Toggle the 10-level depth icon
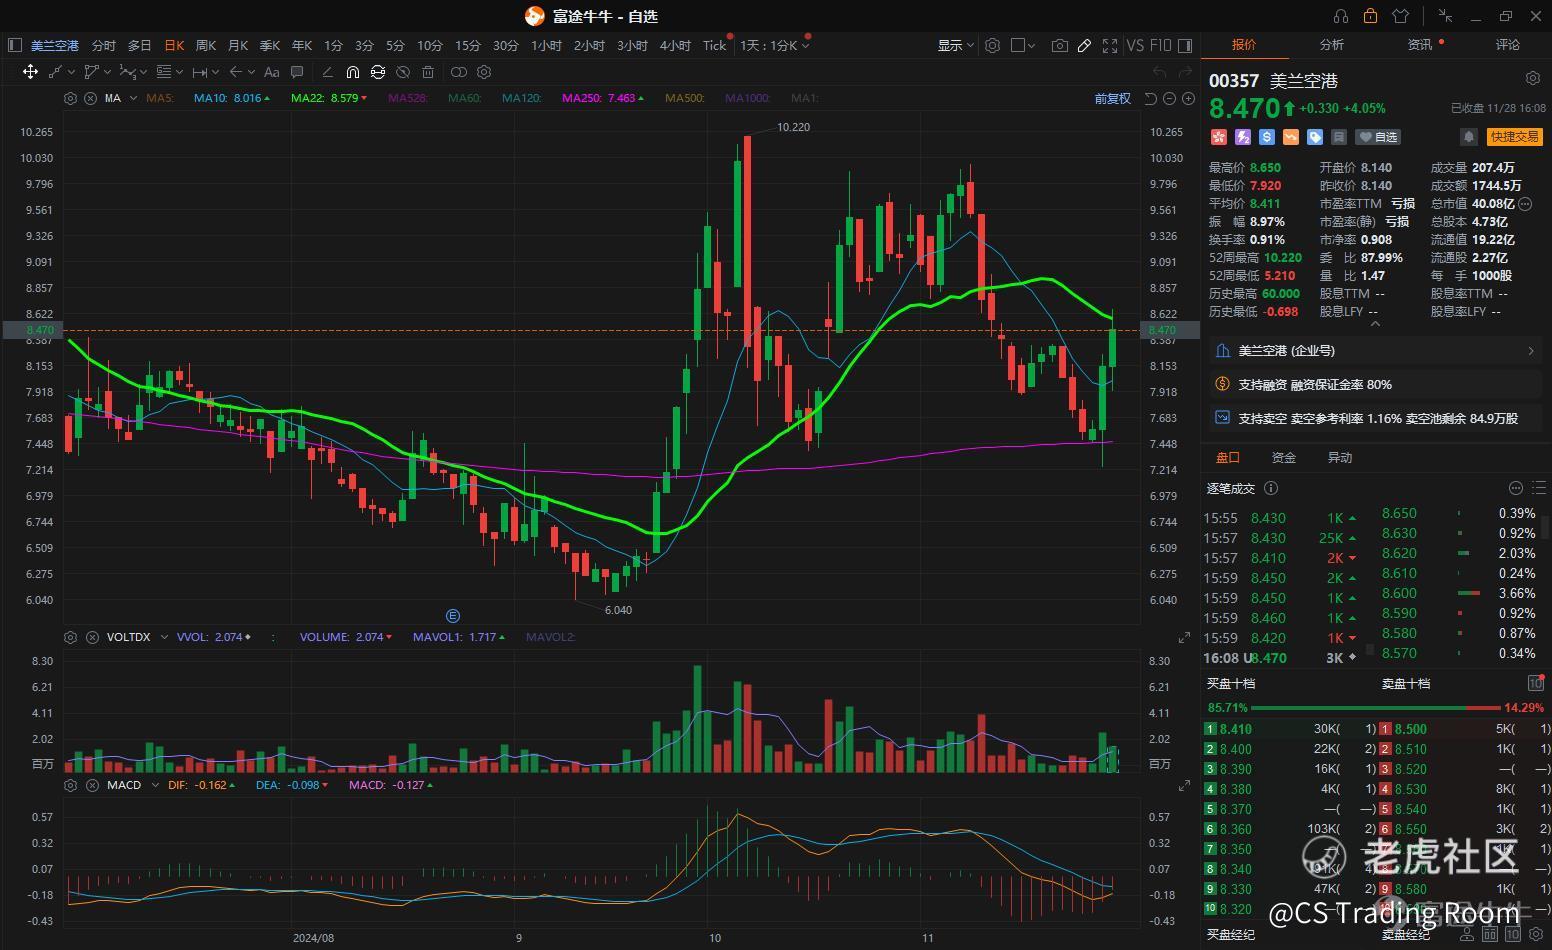The width and height of the screenshot is (1552, 950). [1535, 683]
